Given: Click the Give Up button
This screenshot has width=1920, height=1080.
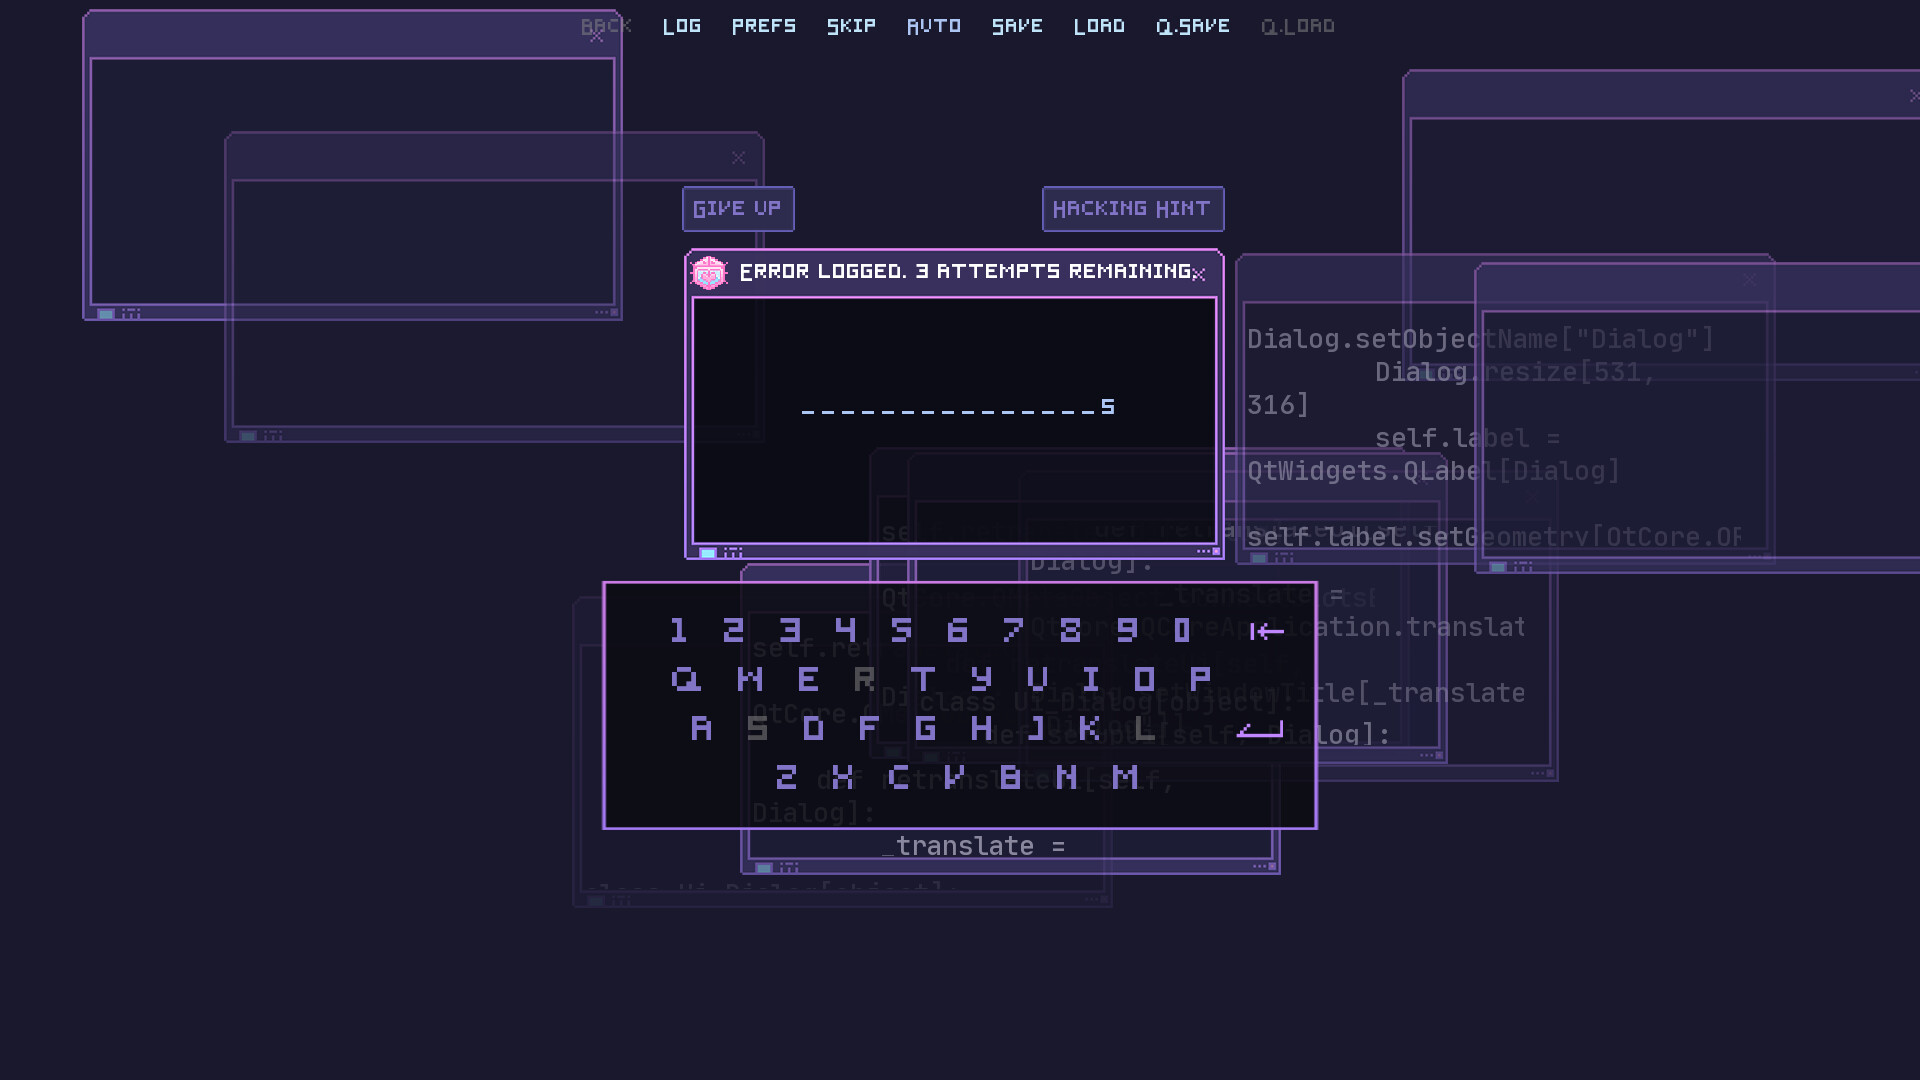Looking at the screenshot, I should pos(738,209).
